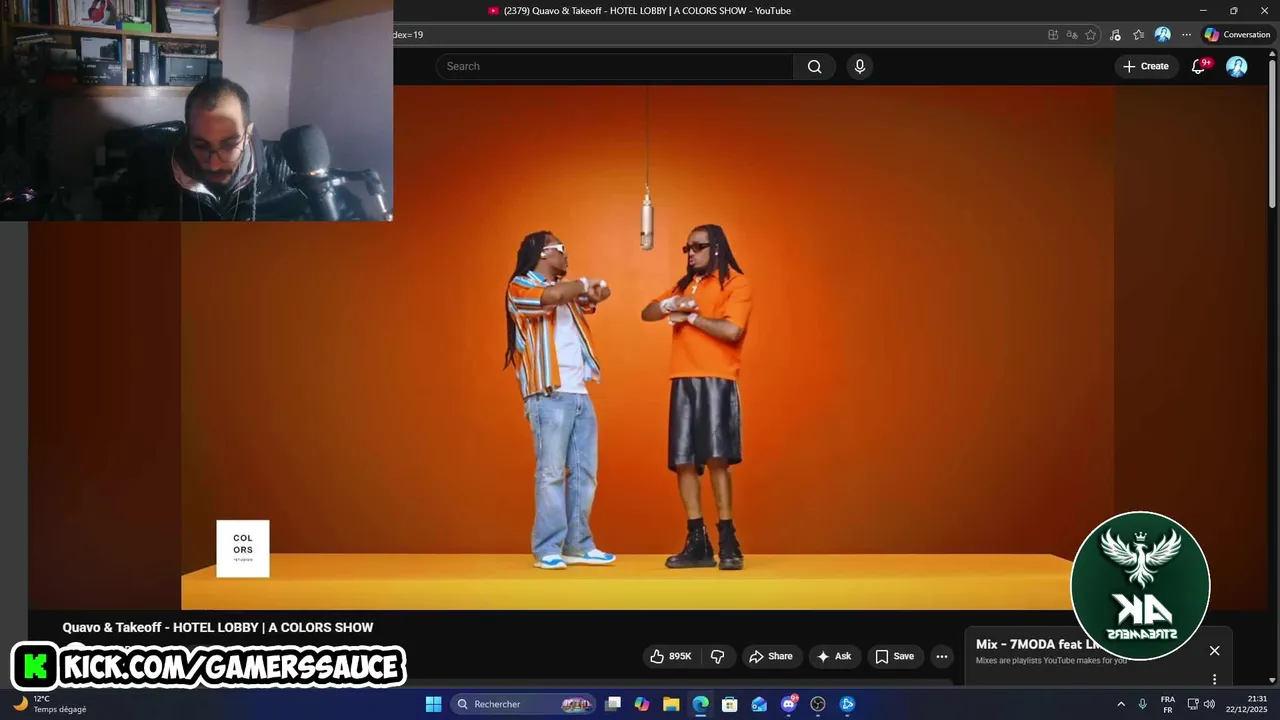Click the Edge media control music icon
Viewport: 1280px width, 720px height.
tap(1115, 34)
